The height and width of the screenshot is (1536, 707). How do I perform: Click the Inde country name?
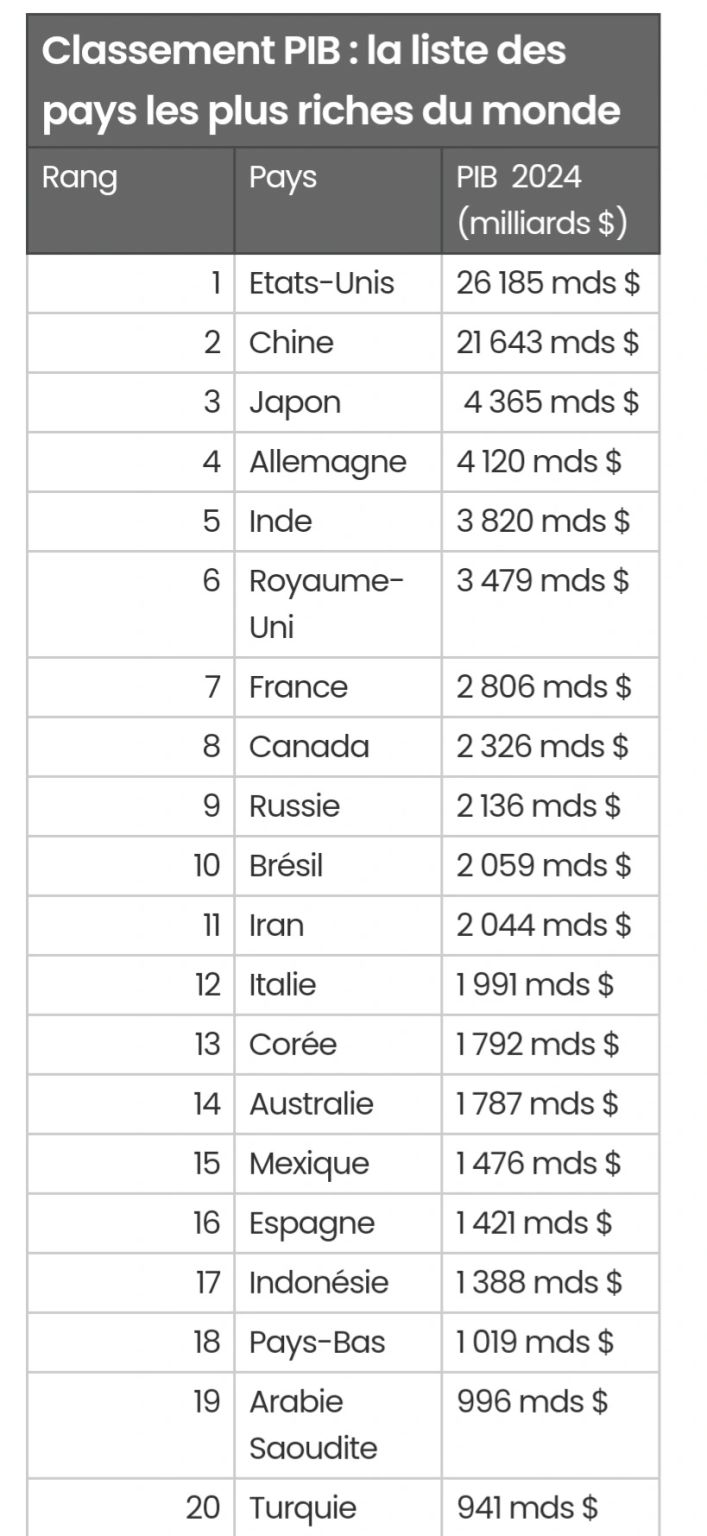click(281, 522)
